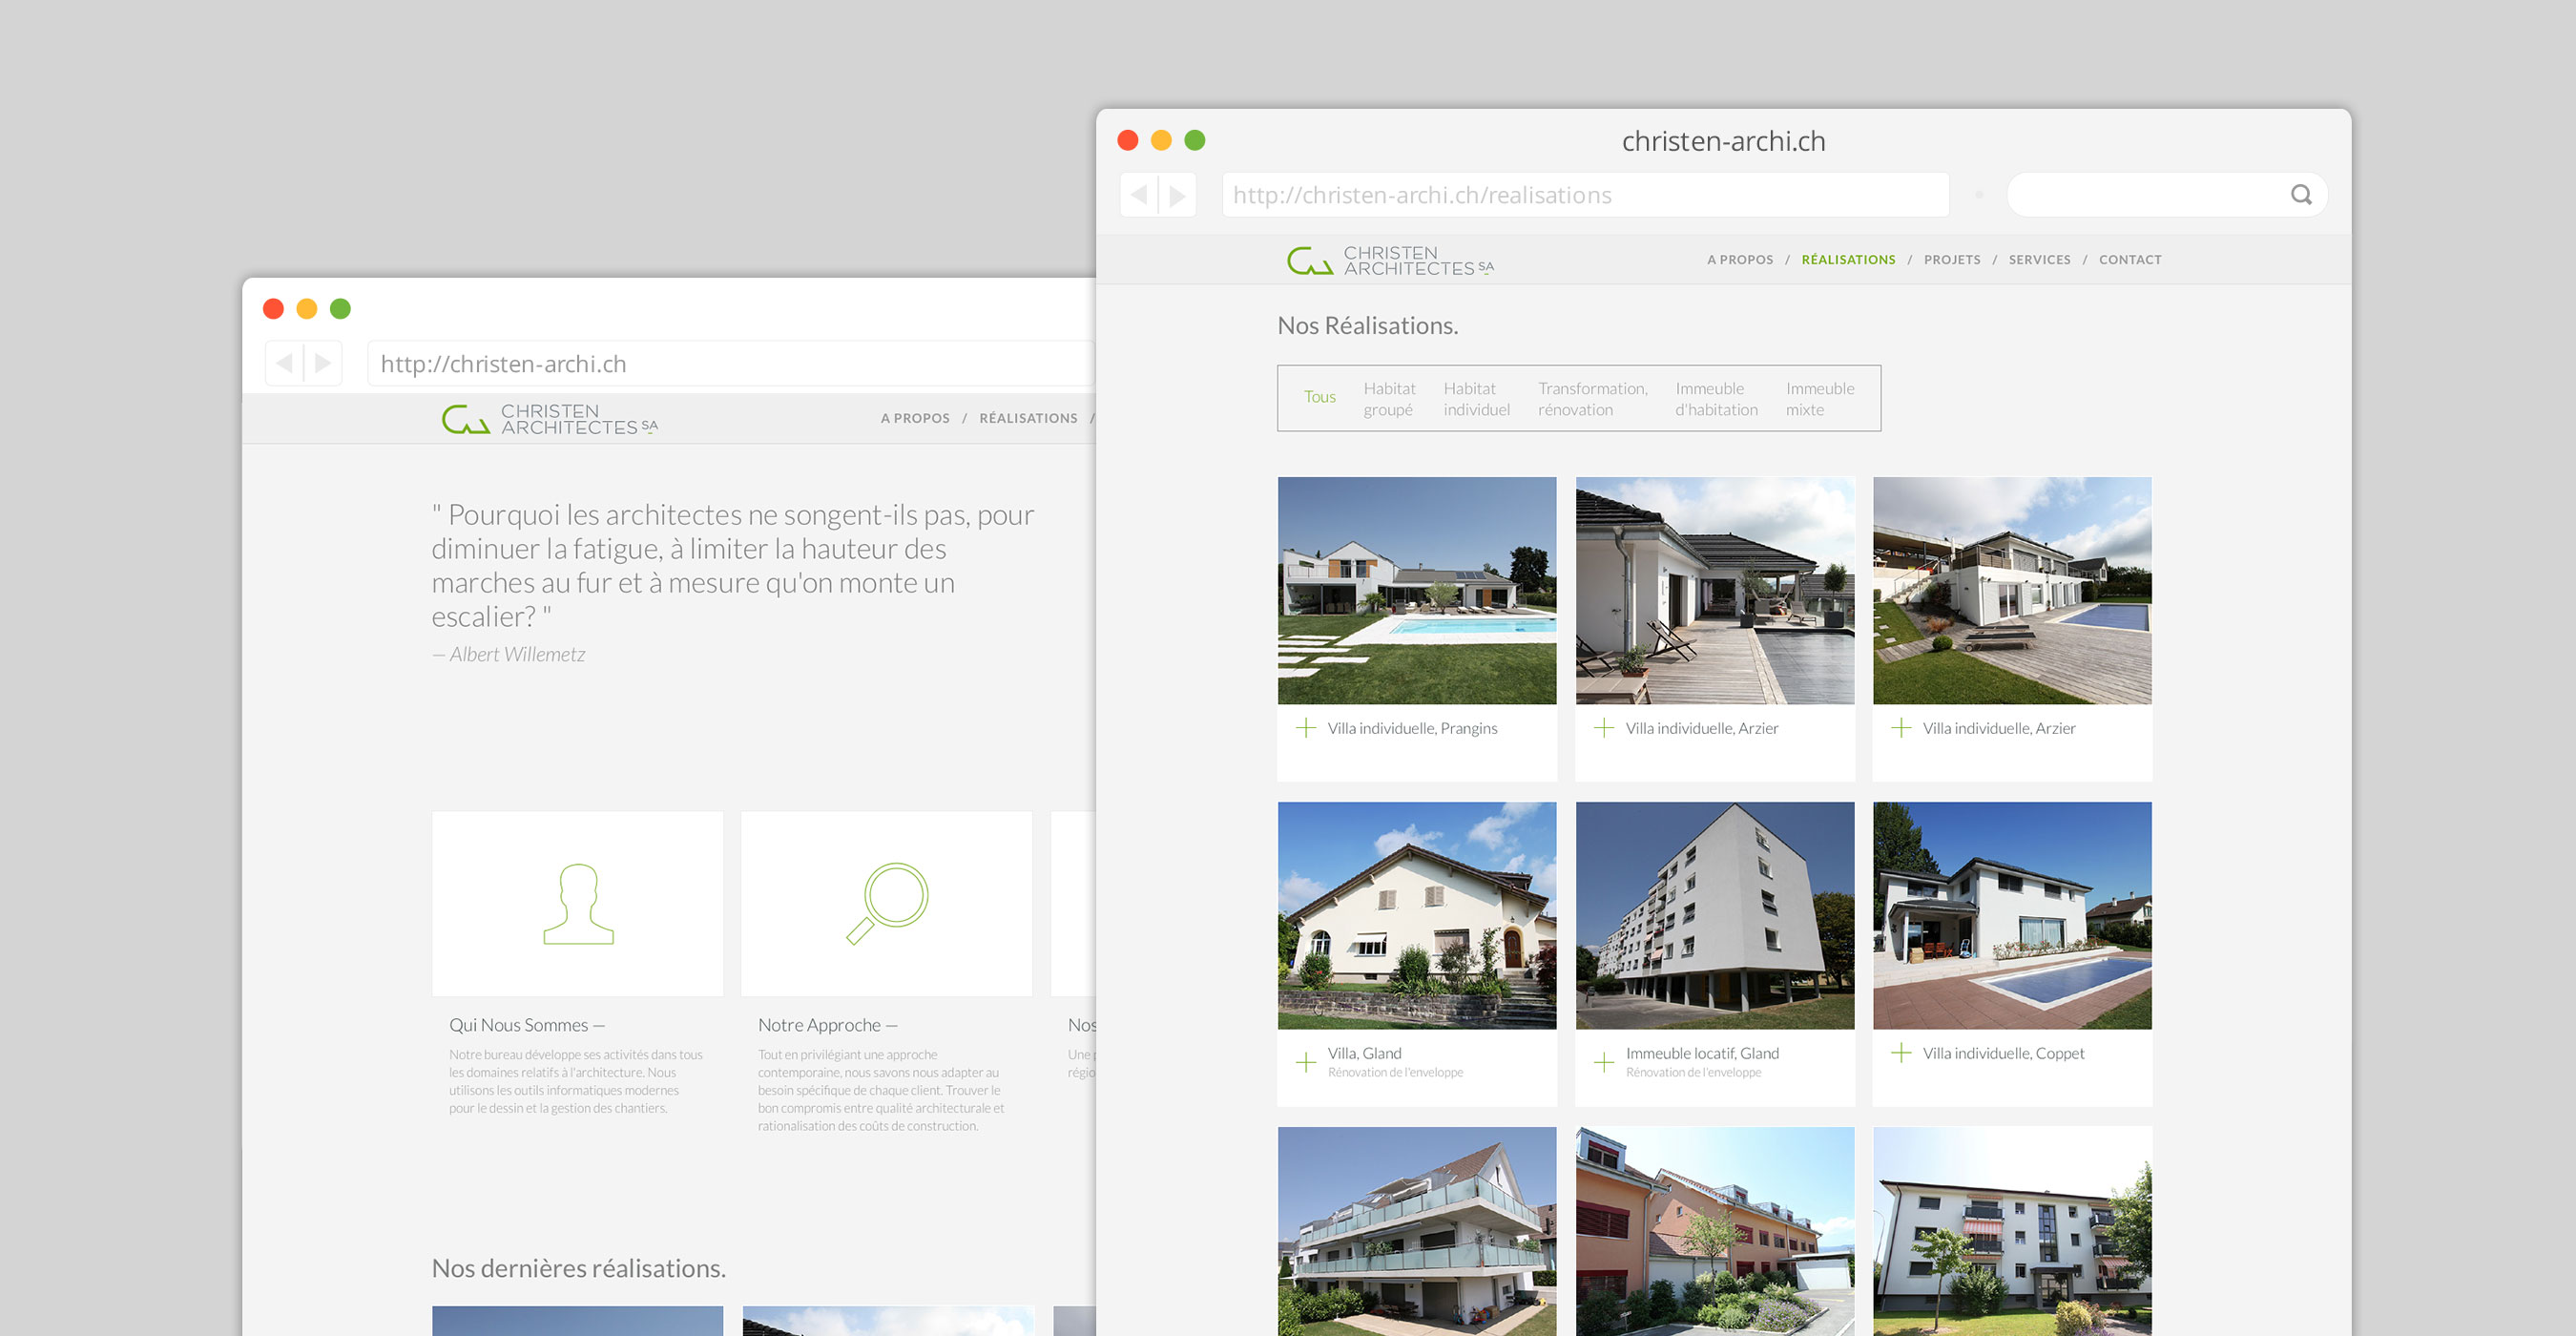Click the Immeuble locatif, Gland title link
The width and height of the screenshot is (2576, 1336).
click(1702, 1053)
